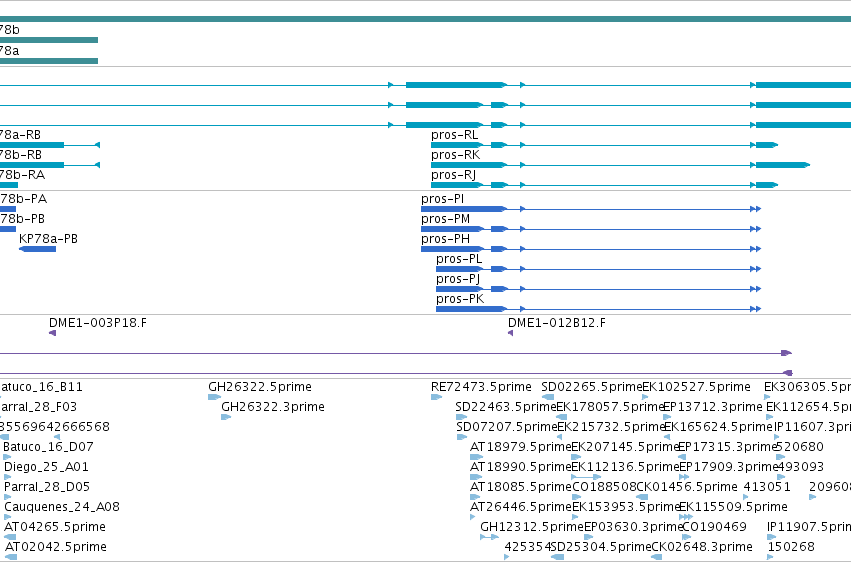Click the Diego_25_A01 label
Image resolution: width=851 pixels, height=562 pixels.
tap(46, 467)
